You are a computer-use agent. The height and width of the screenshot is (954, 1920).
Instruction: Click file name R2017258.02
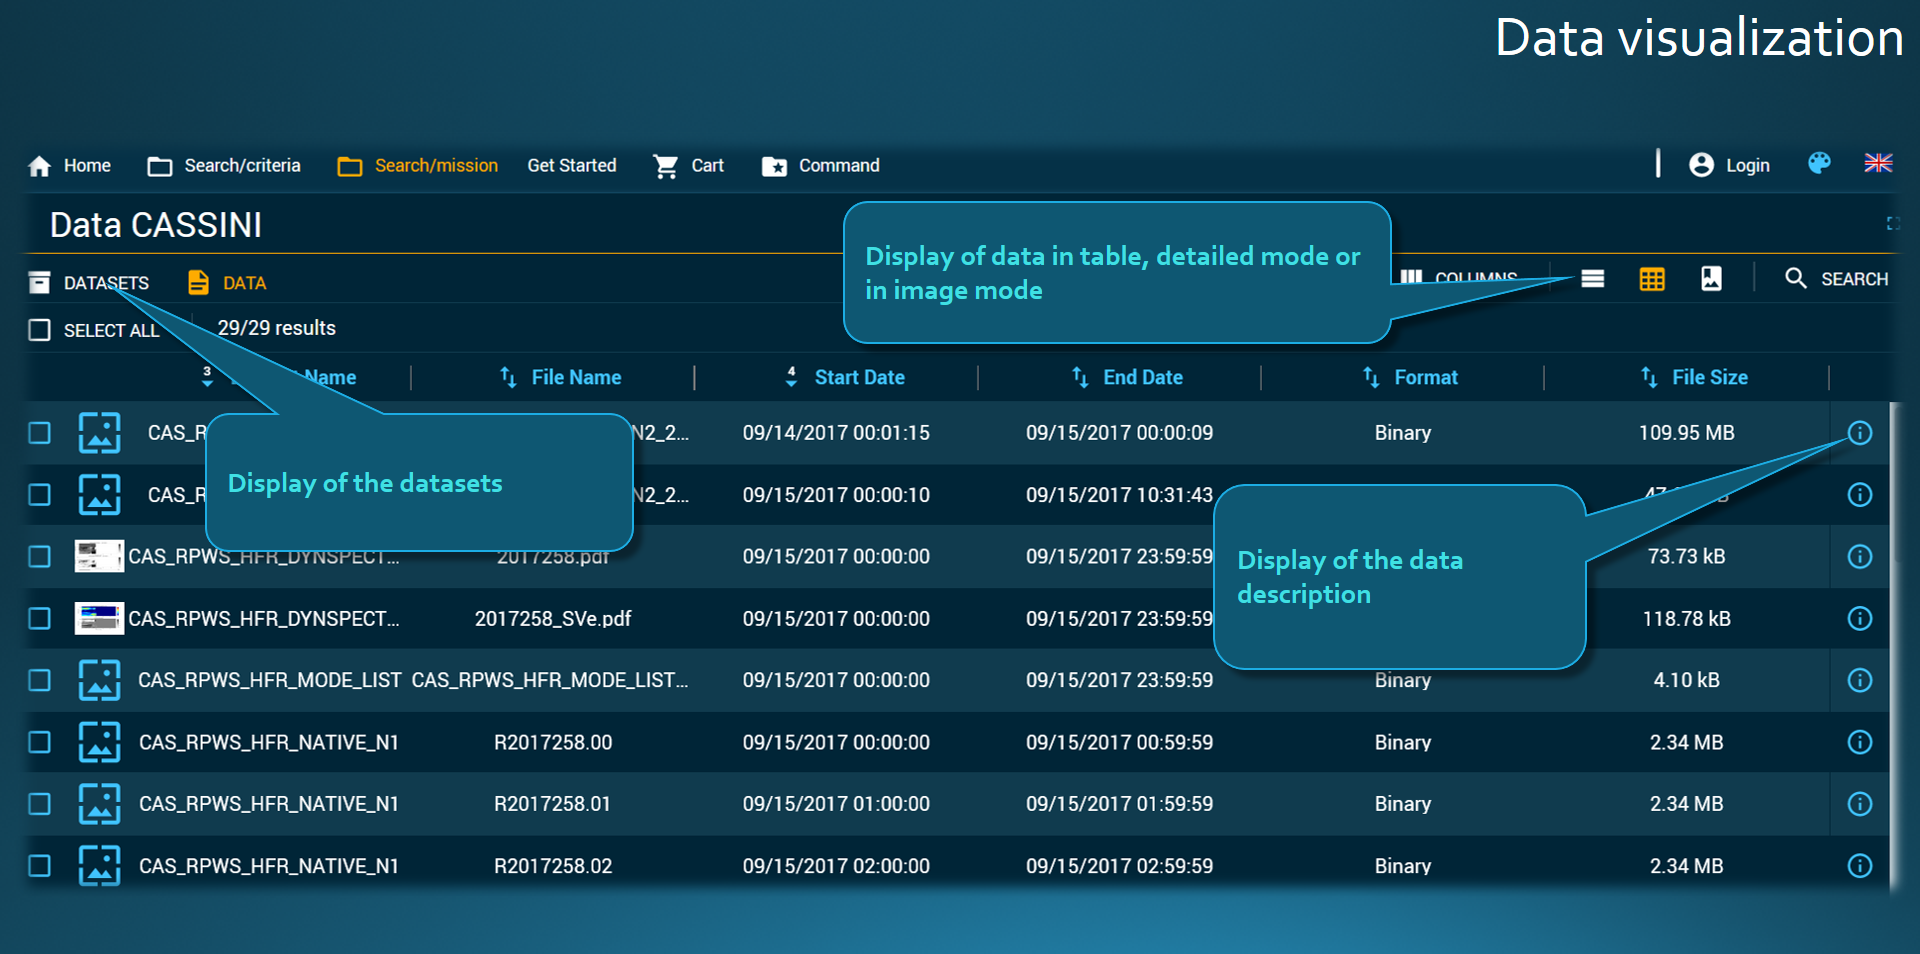point(553,866)
